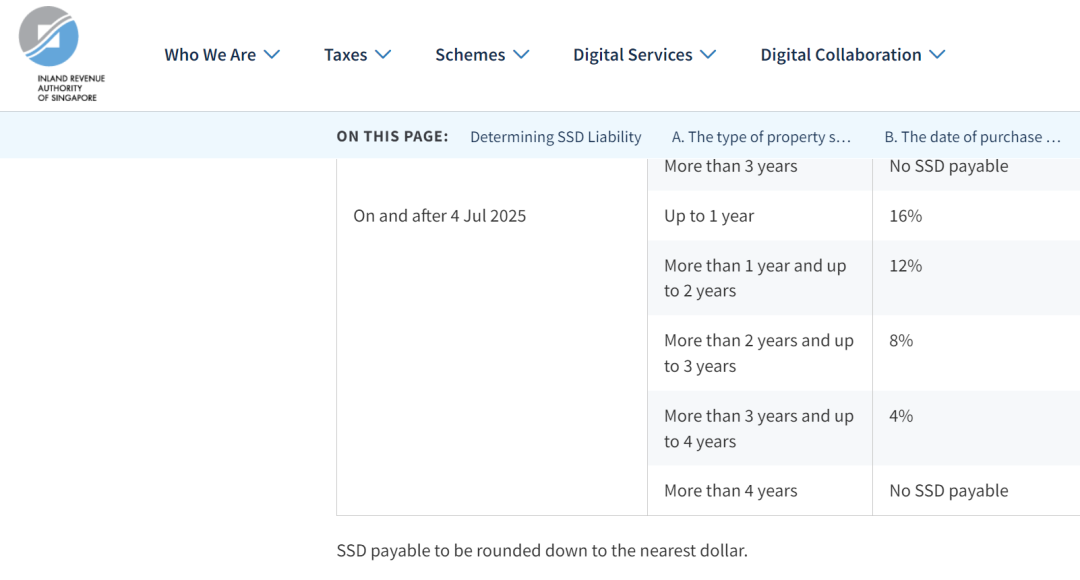Expand the Digital Collaboration chevron
This screenshot has height=580, width=1080.
[x=937, y=54]
